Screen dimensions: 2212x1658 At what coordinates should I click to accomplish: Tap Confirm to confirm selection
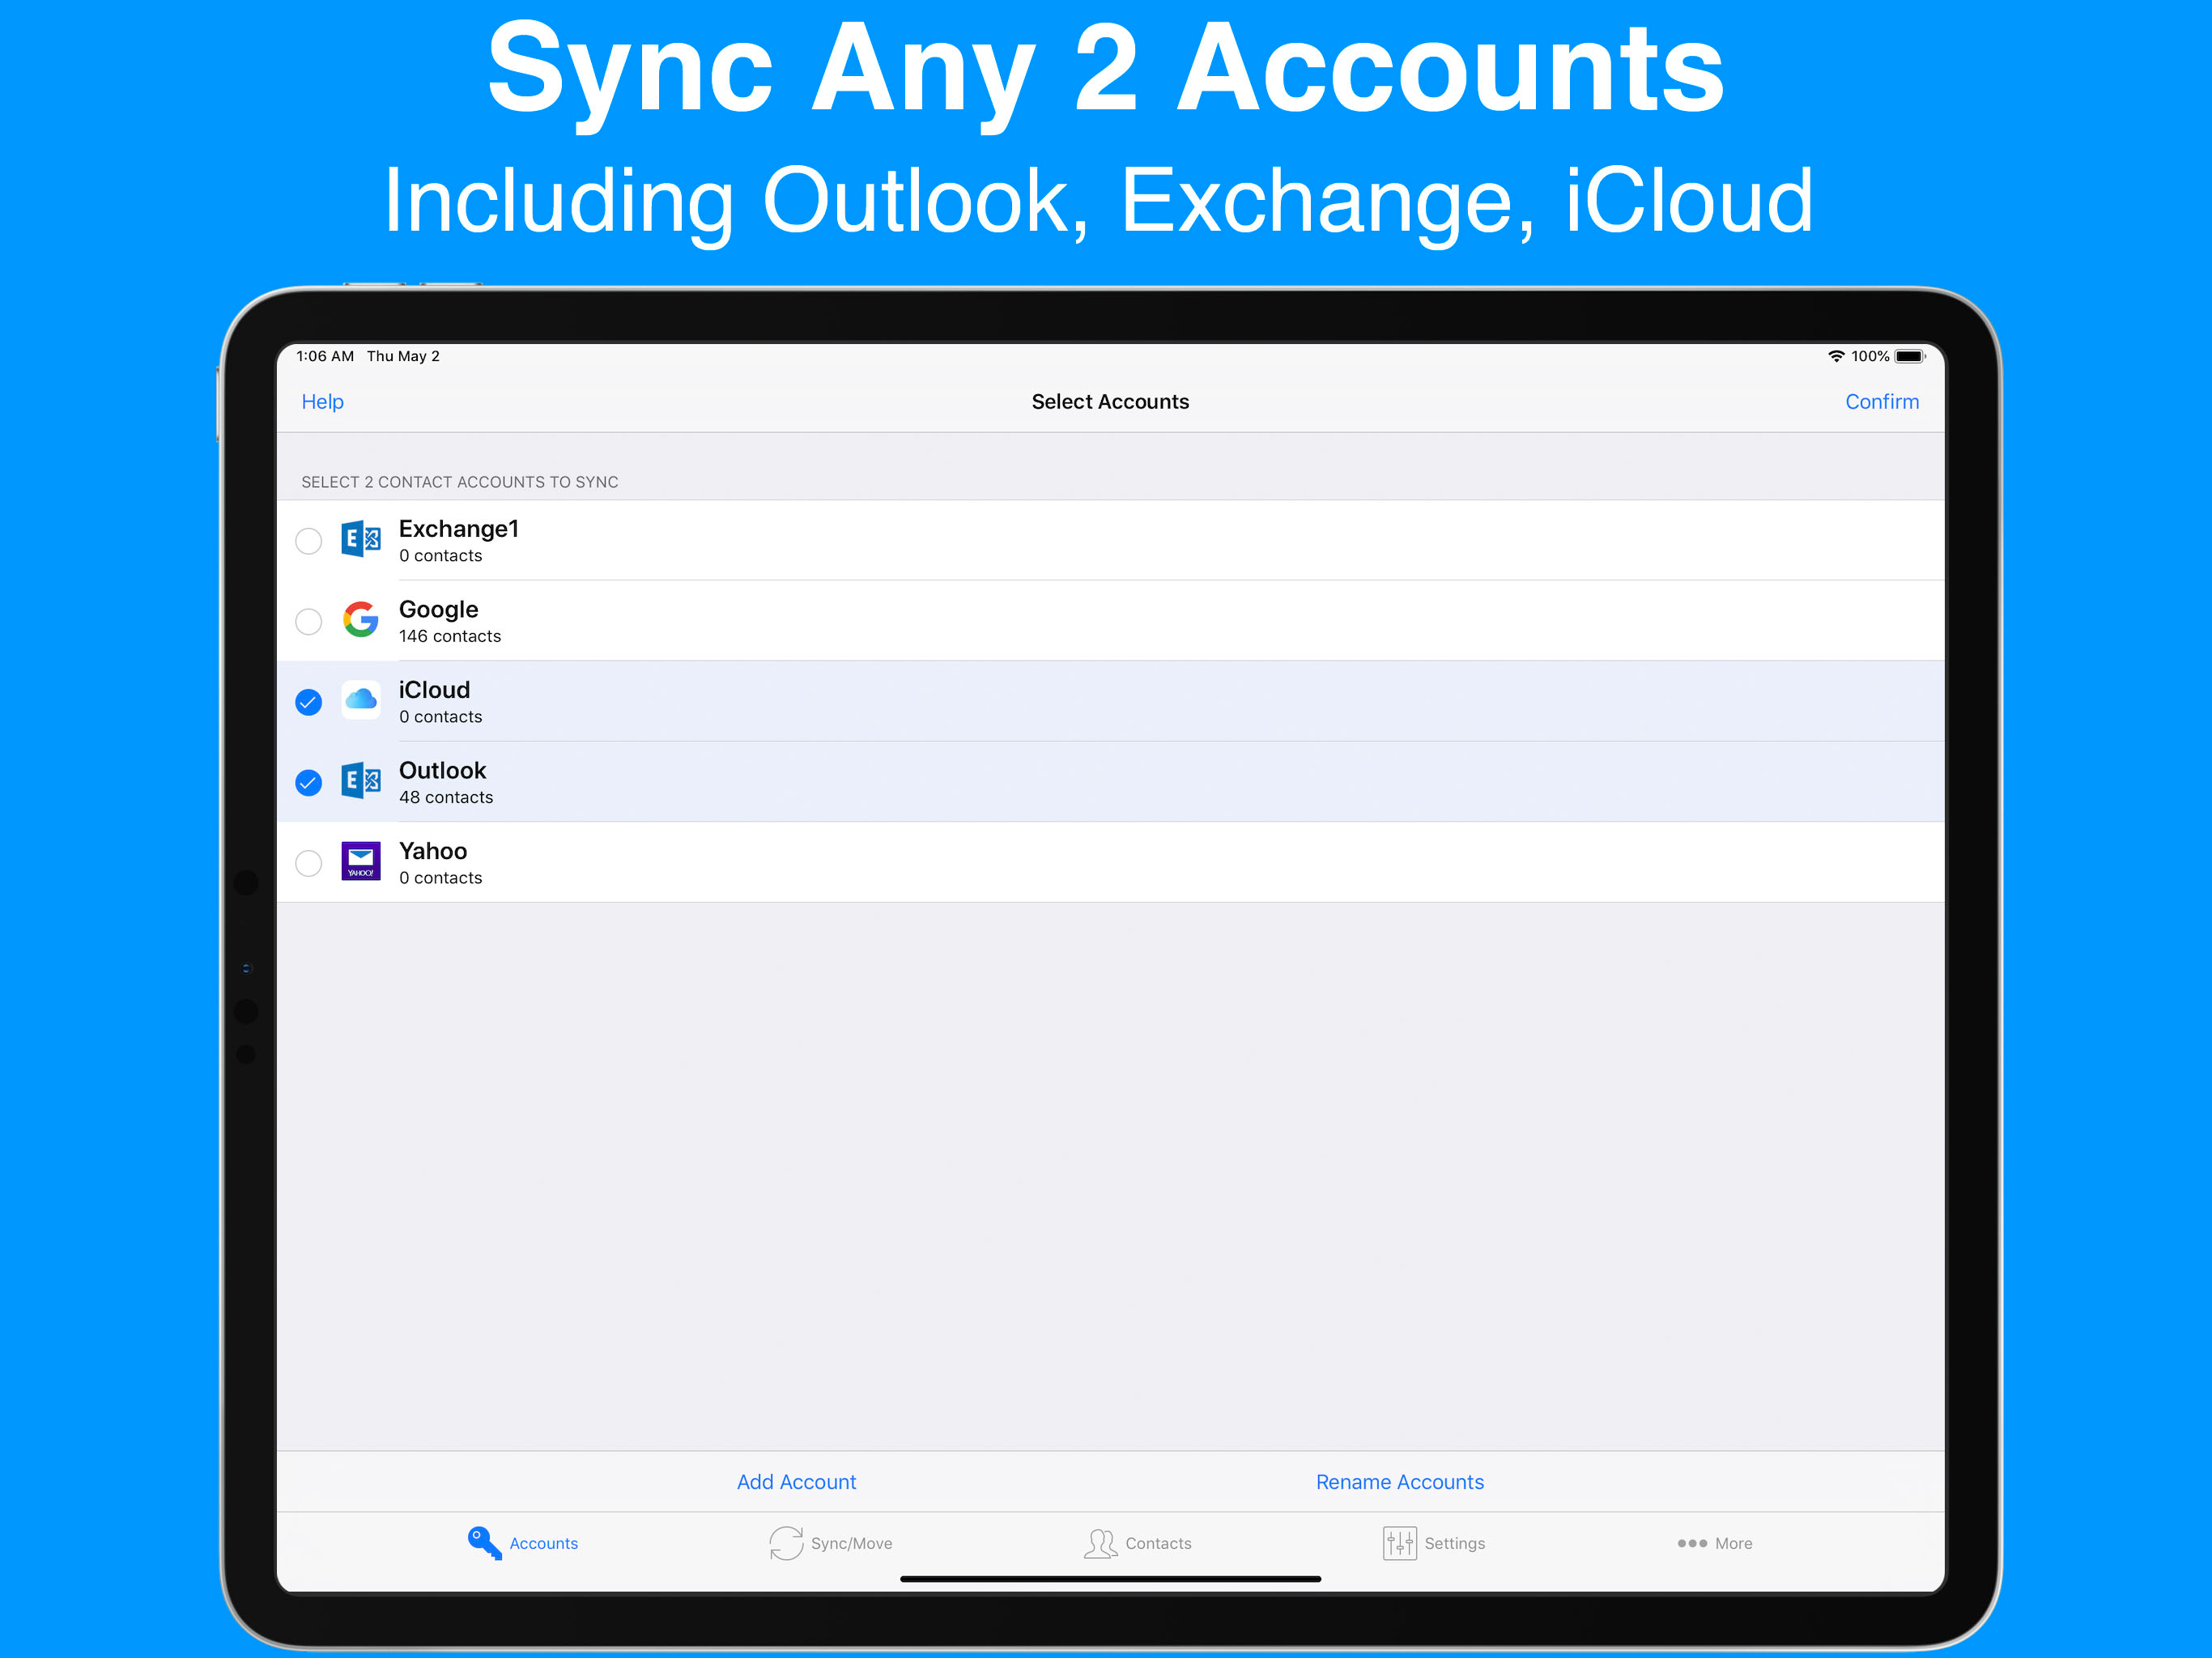pos(1881,402)
